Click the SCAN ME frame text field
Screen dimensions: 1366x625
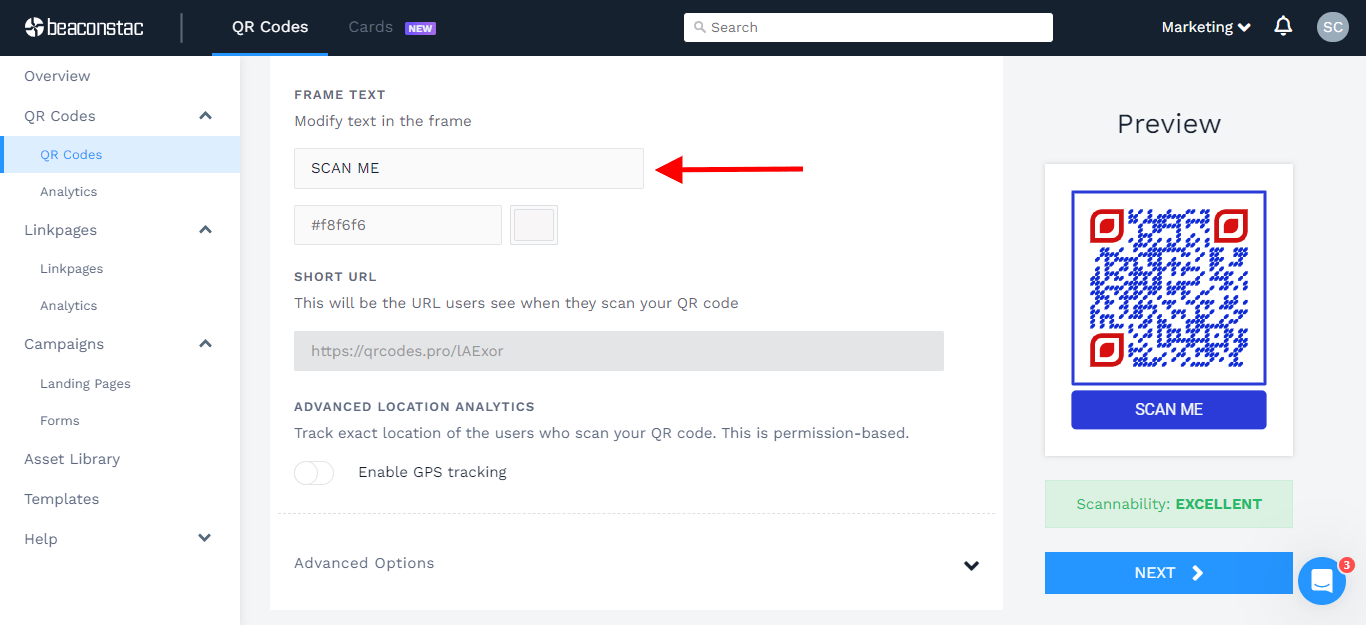(469, 168)
